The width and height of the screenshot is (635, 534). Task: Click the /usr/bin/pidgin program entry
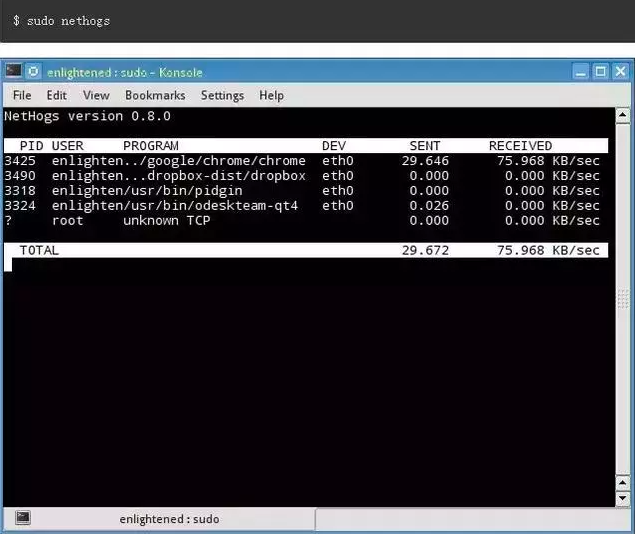point(183,191)
